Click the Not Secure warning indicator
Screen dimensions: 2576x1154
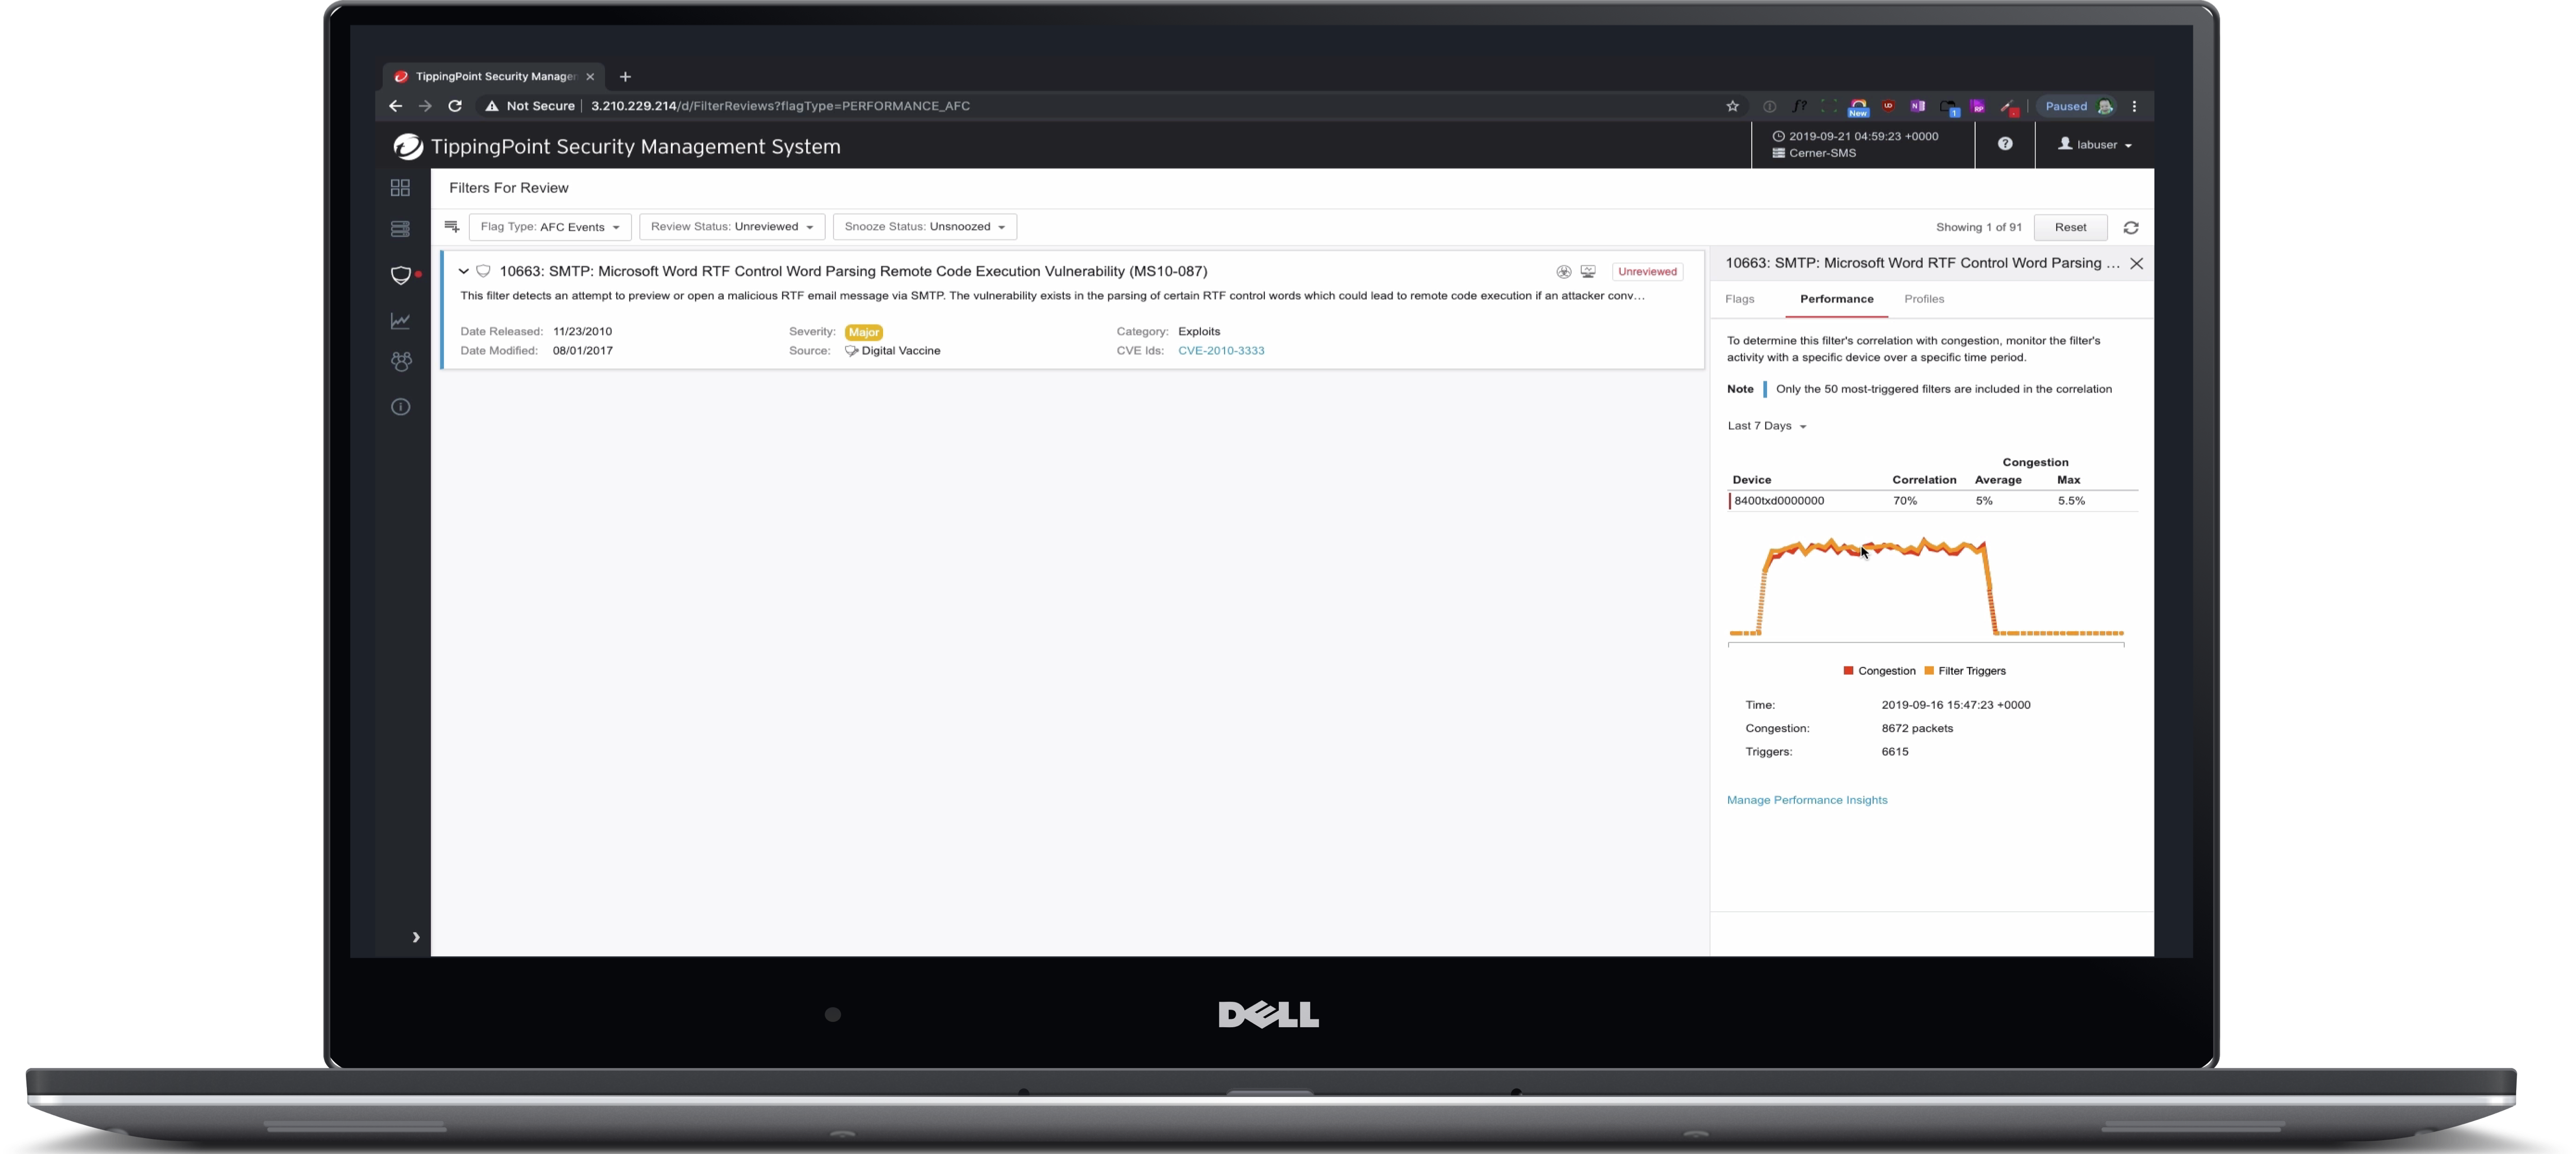pos(530,106)
